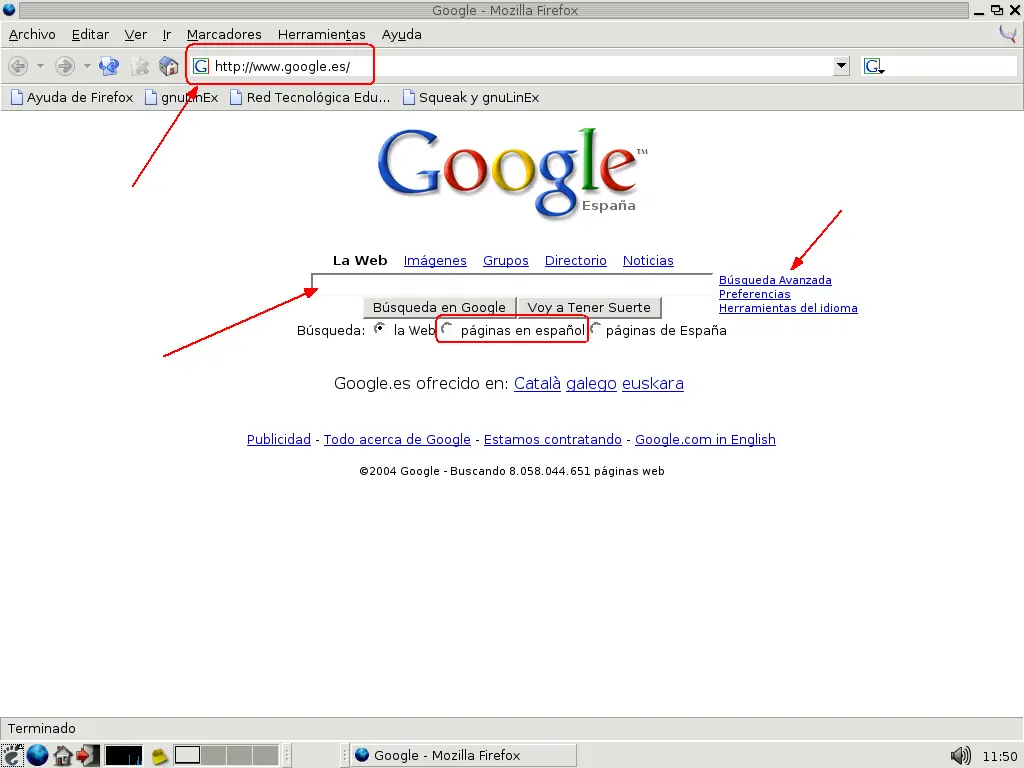Switch to the second workspace
This screenshot has width=1024, height=768.
pyautogui.click(x=213, y=756)
